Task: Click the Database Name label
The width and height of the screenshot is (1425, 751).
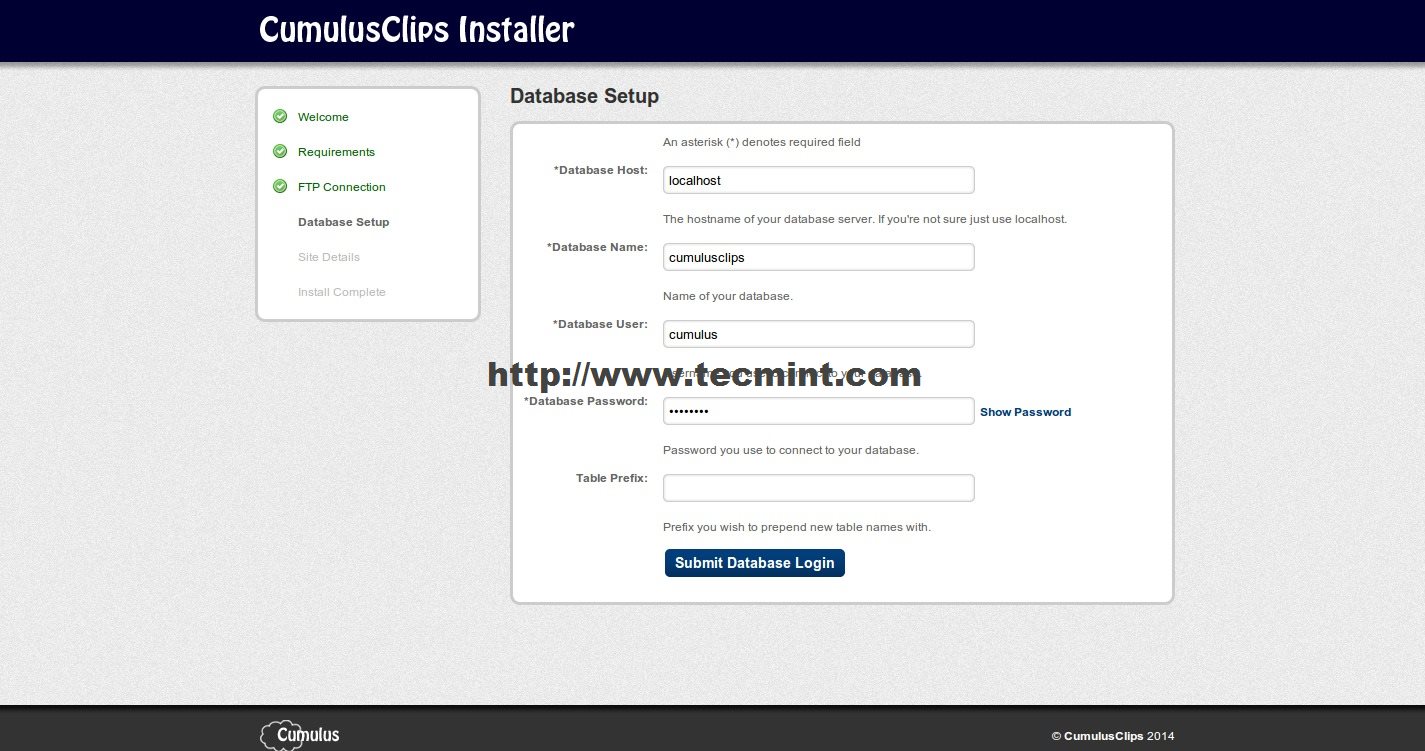Action: (x=597, y=247)
